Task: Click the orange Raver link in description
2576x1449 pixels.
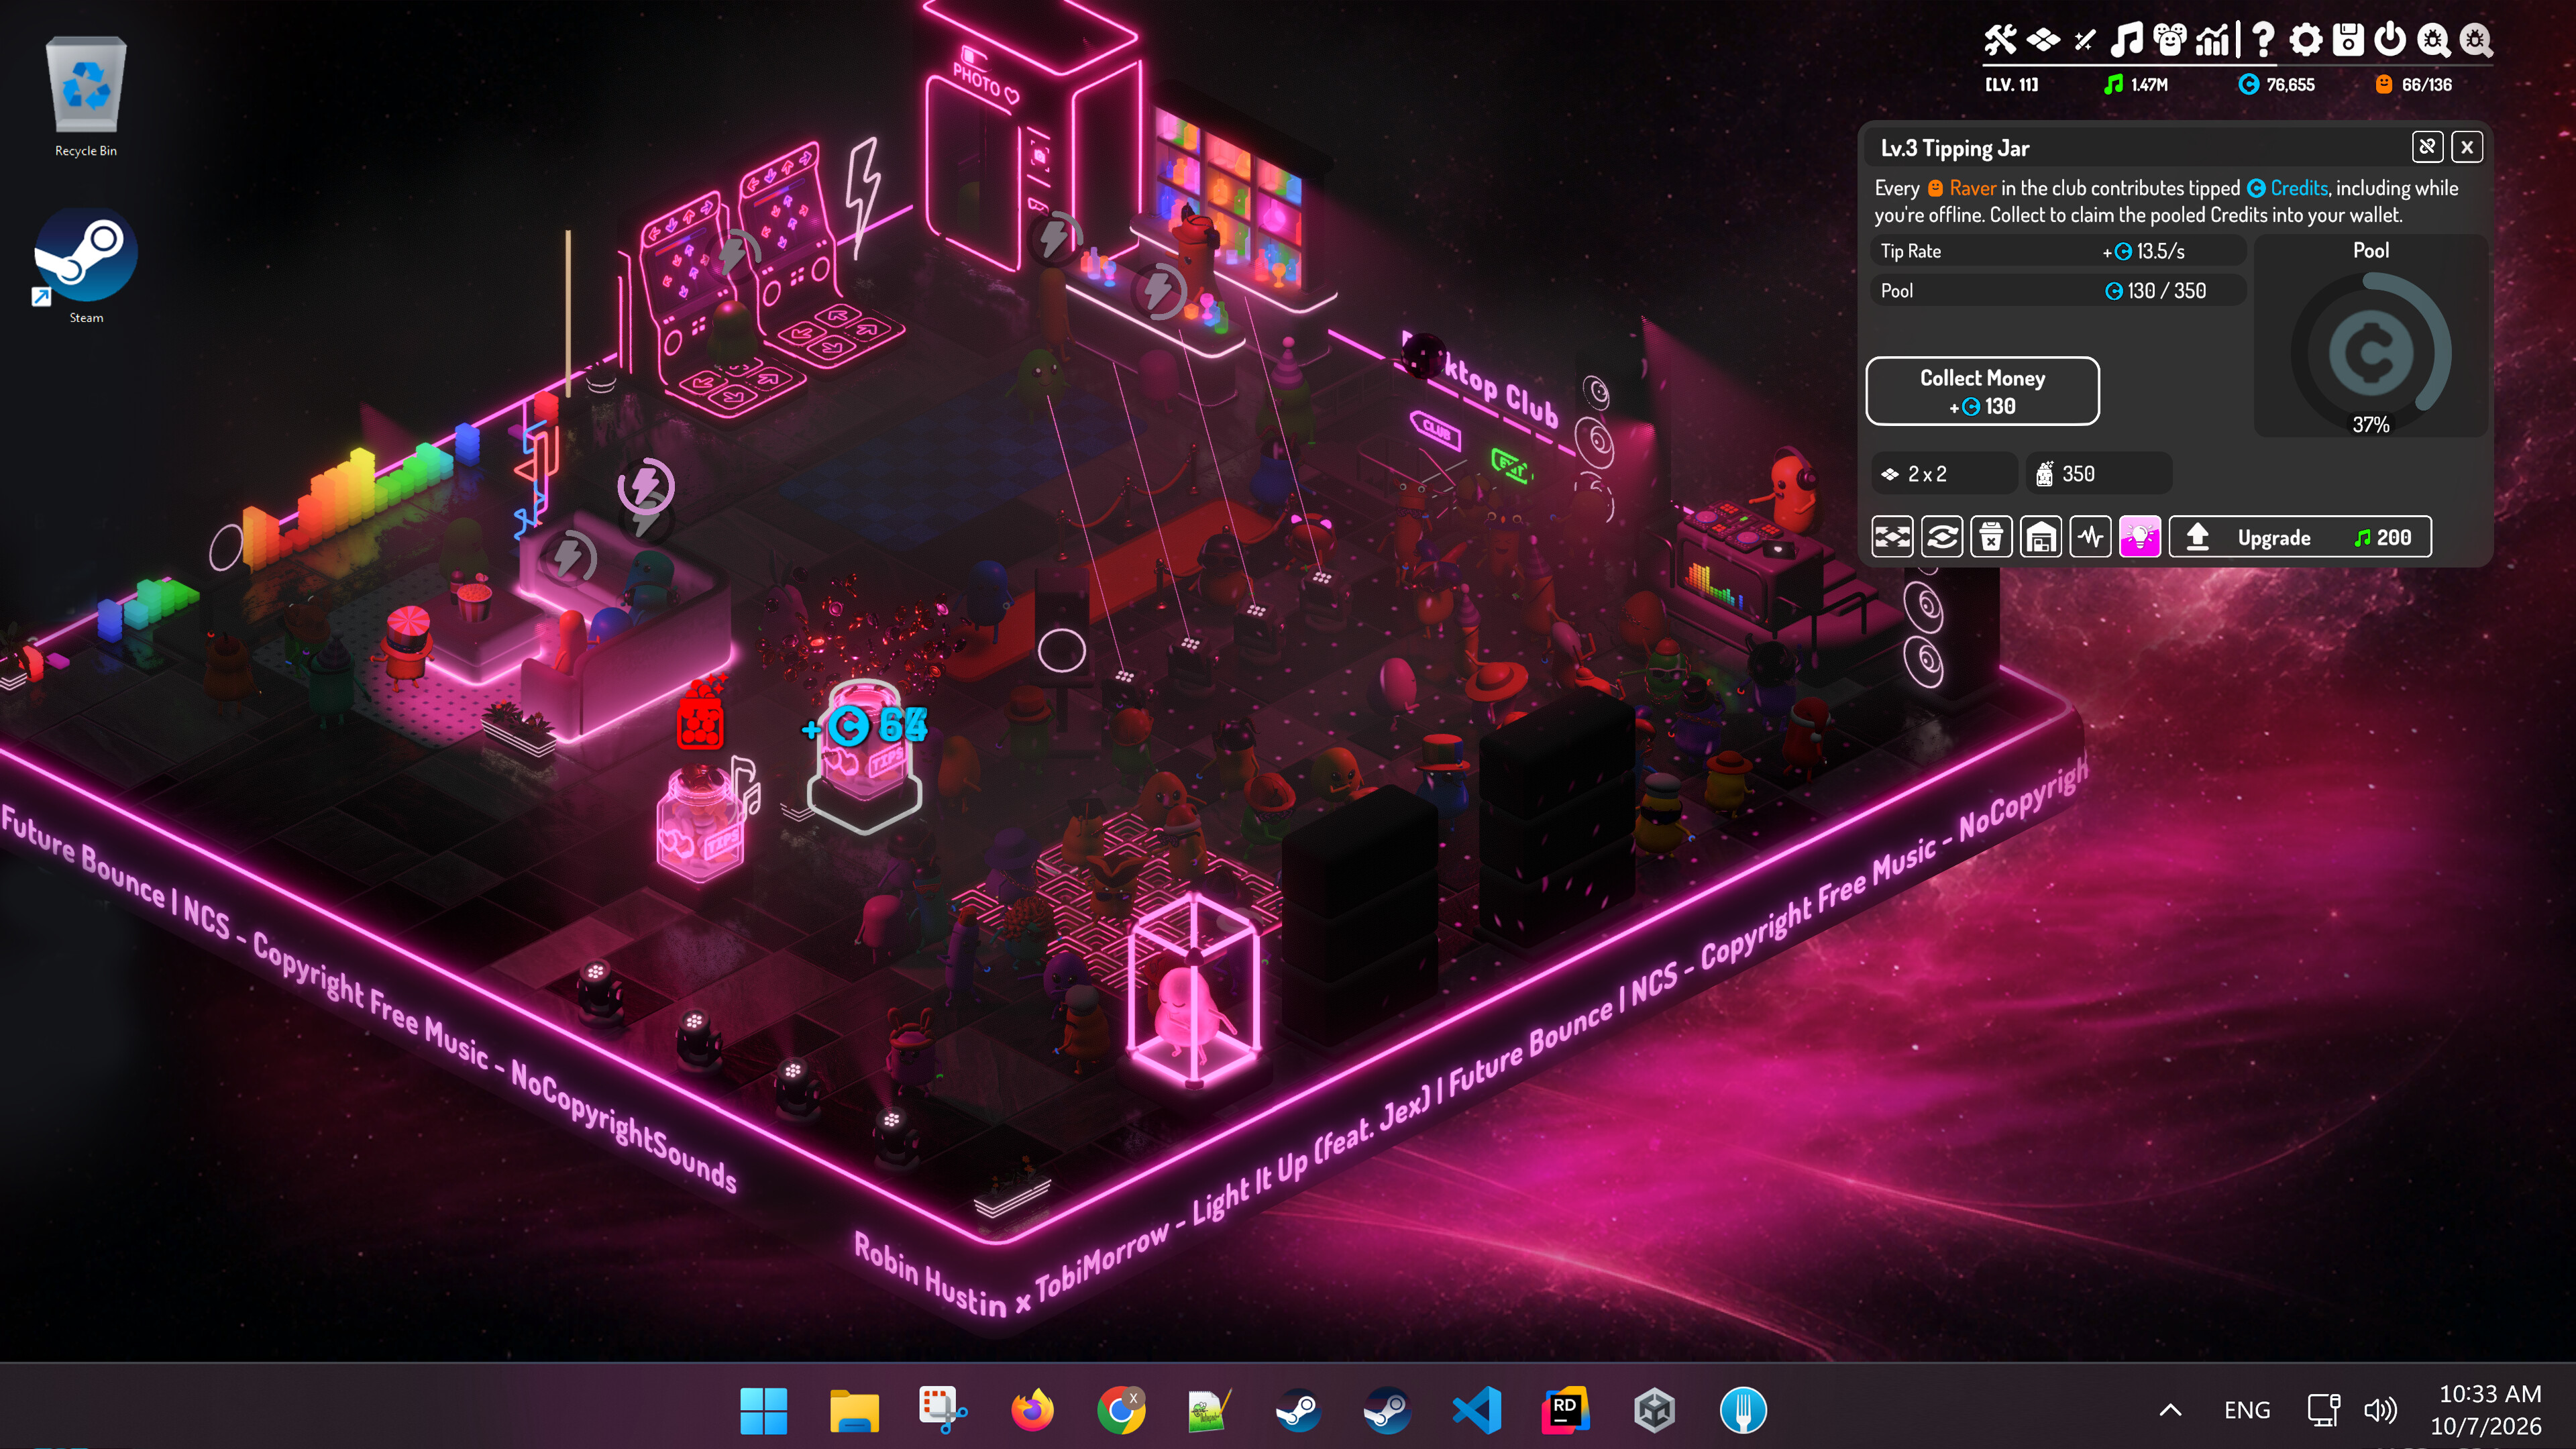Action: pos(1961,188)
